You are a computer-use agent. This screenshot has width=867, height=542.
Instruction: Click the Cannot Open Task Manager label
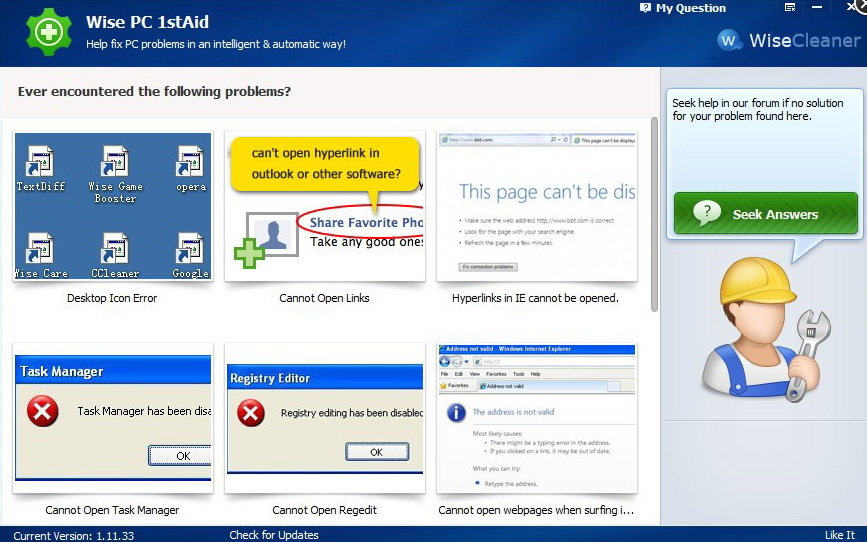click(x=112, y=510)
